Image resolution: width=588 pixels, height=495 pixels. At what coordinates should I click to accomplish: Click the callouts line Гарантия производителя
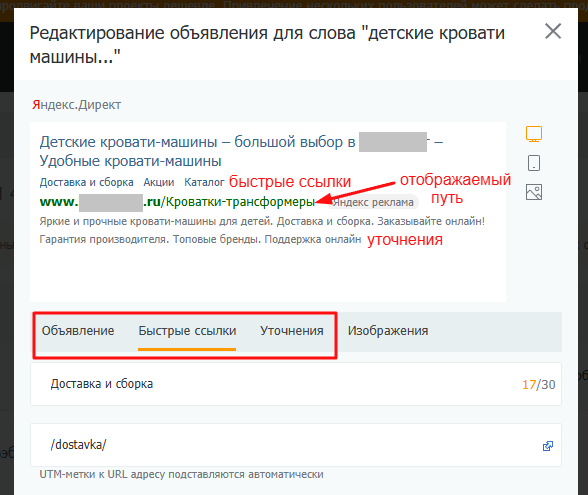(x=200, y=239)
